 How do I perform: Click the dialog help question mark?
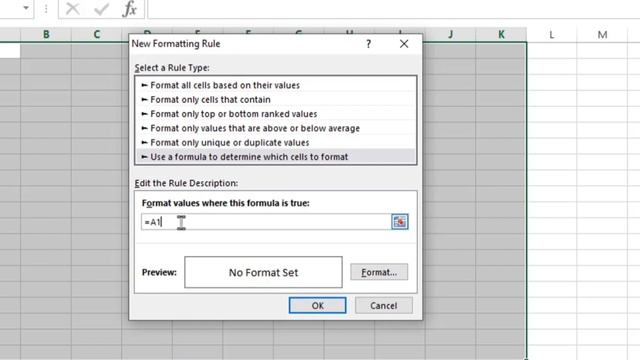369,44
